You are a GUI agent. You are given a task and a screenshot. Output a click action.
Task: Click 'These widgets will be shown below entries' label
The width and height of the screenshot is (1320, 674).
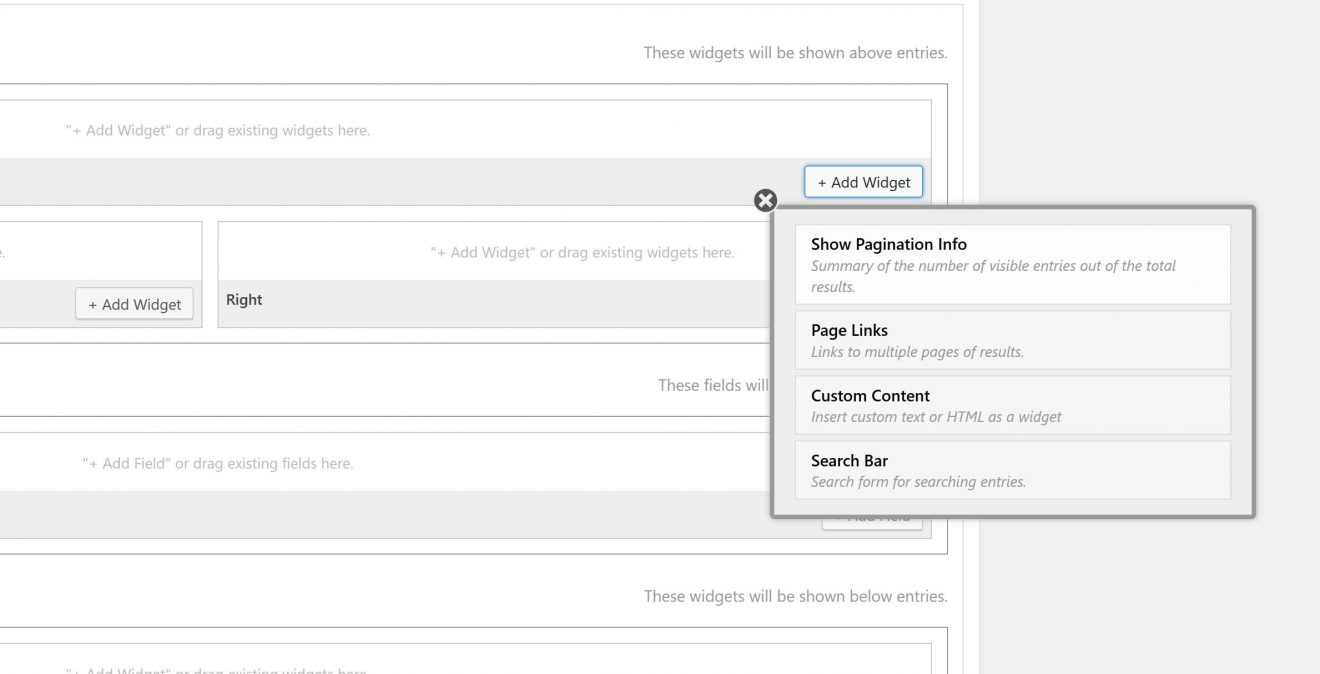point(794,595)
